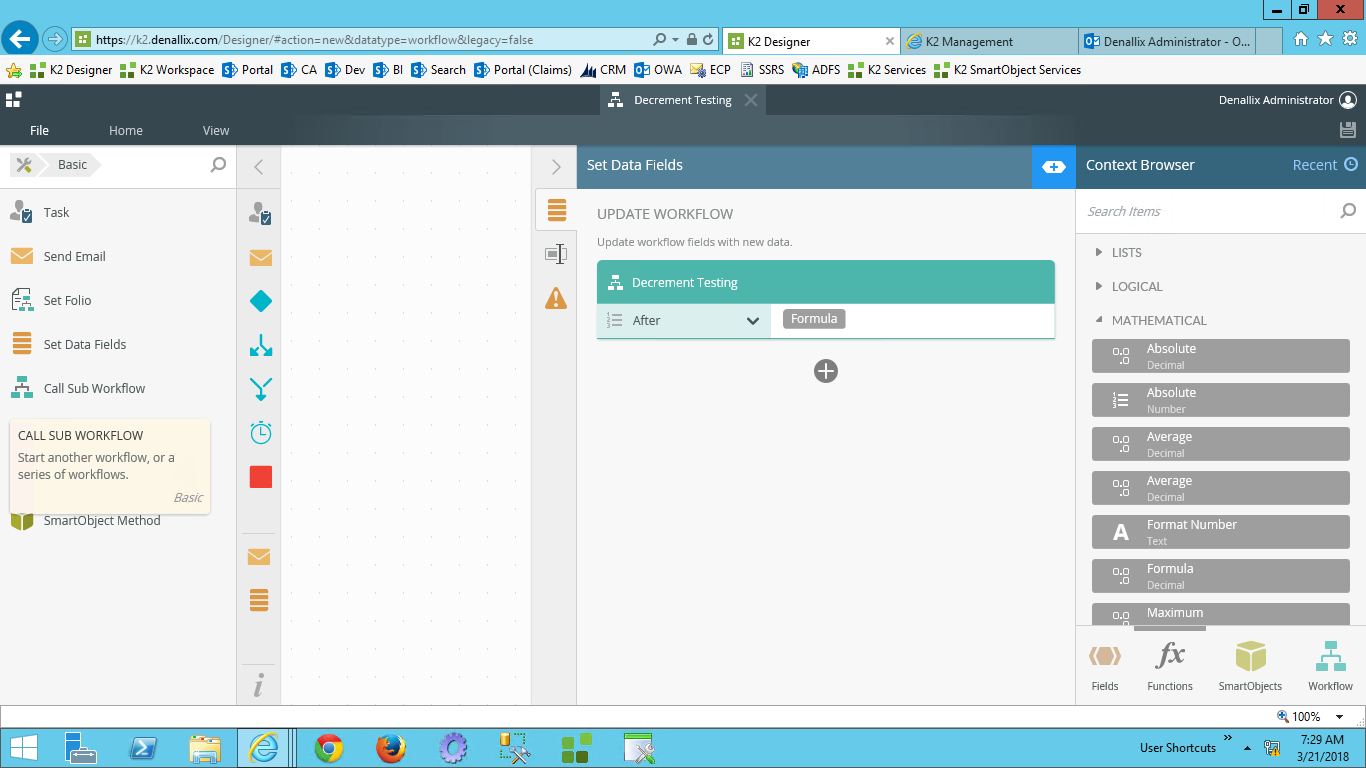Launch Chrome from the taskbar
The height and width of the screenshot is (768, 1366).
(x=329, y=748)
